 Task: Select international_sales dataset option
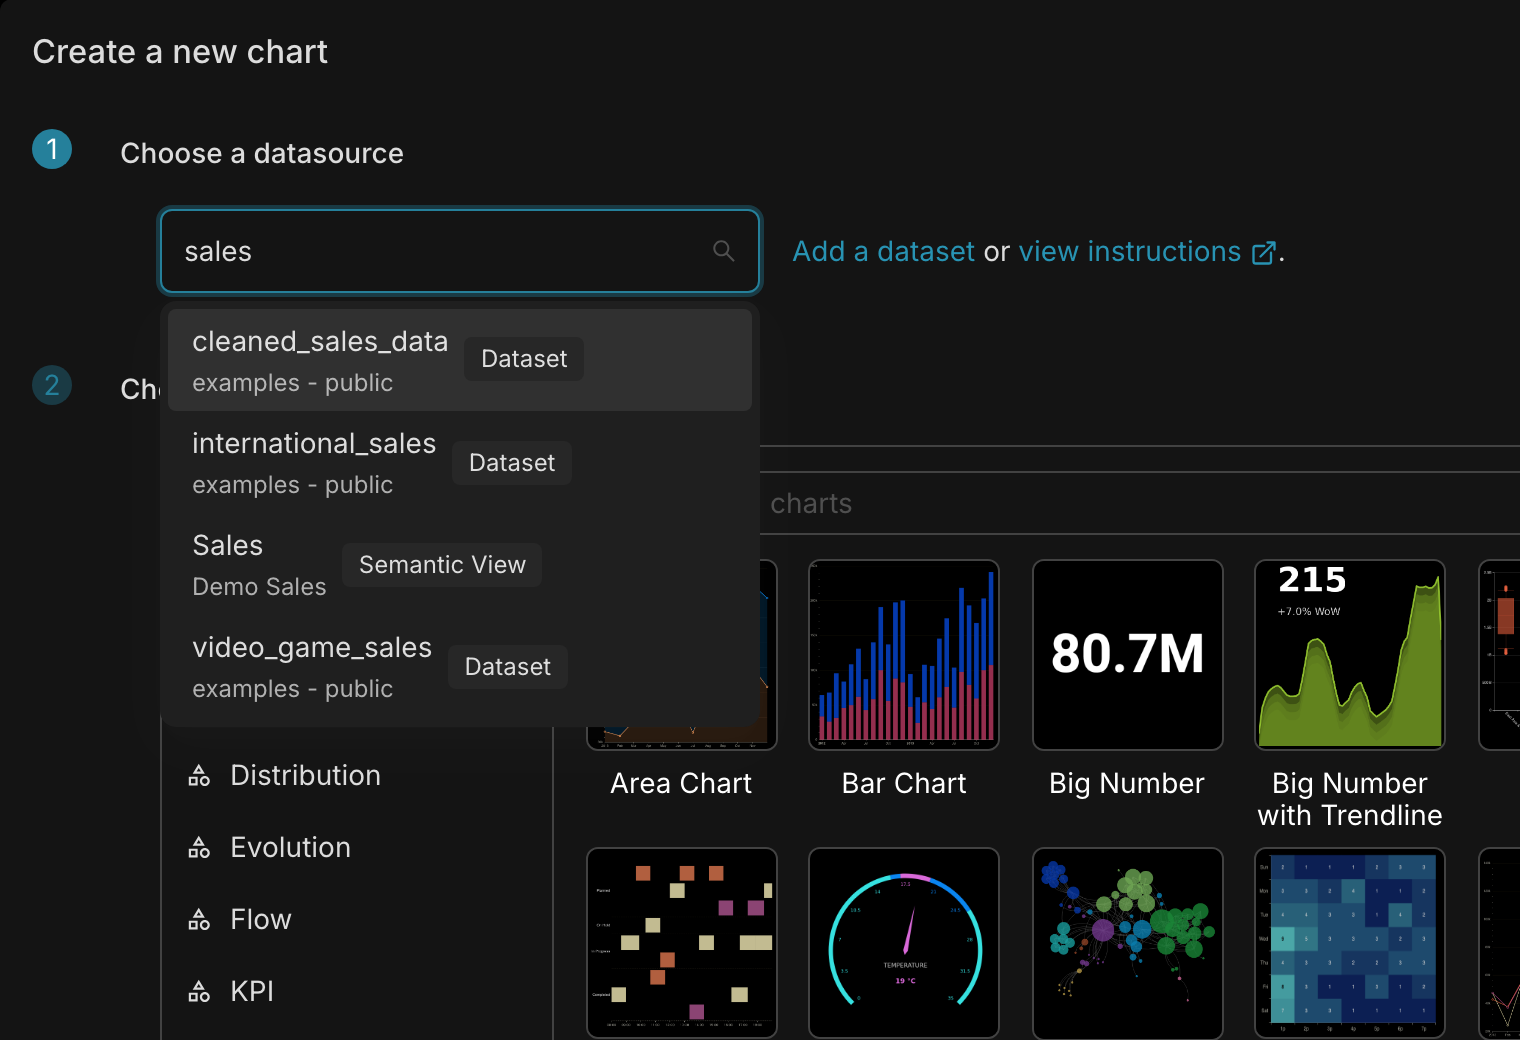tap(460, 463)
